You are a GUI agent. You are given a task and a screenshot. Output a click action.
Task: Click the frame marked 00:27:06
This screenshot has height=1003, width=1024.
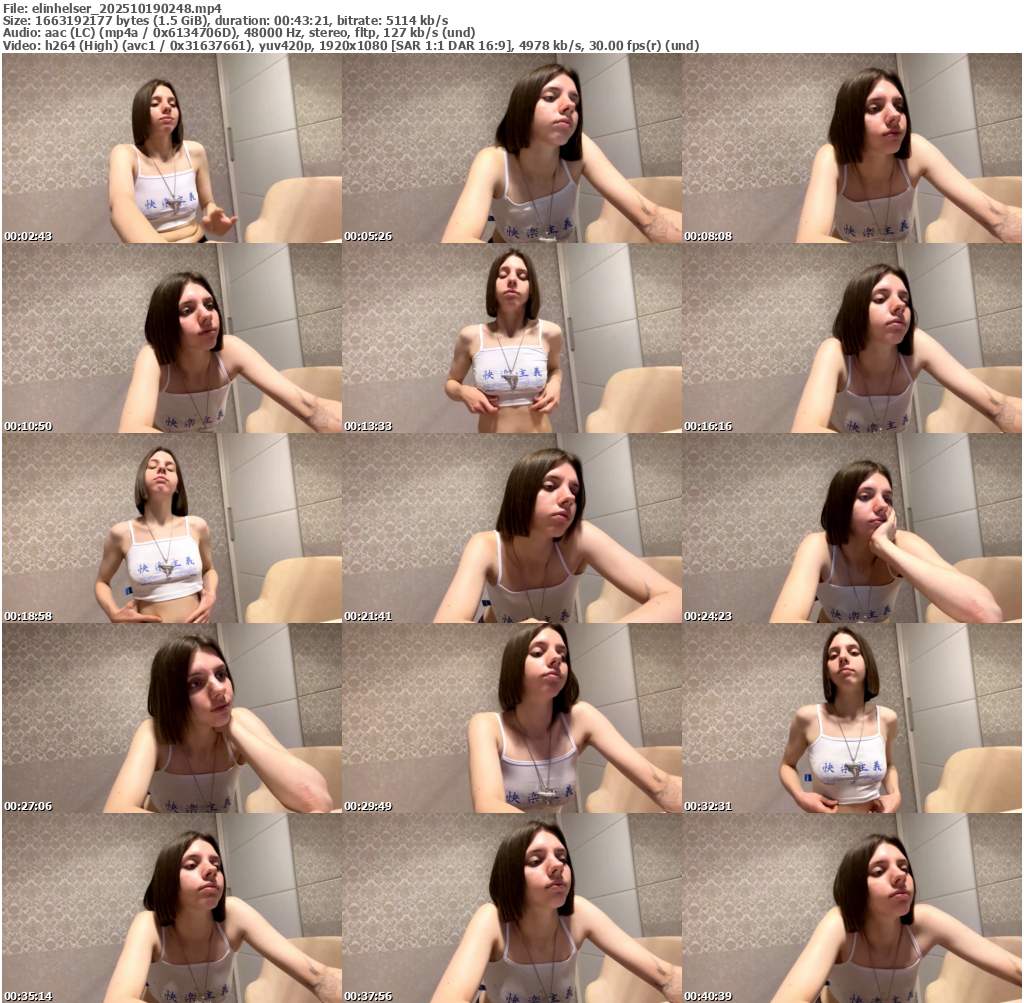coord(172,718)
